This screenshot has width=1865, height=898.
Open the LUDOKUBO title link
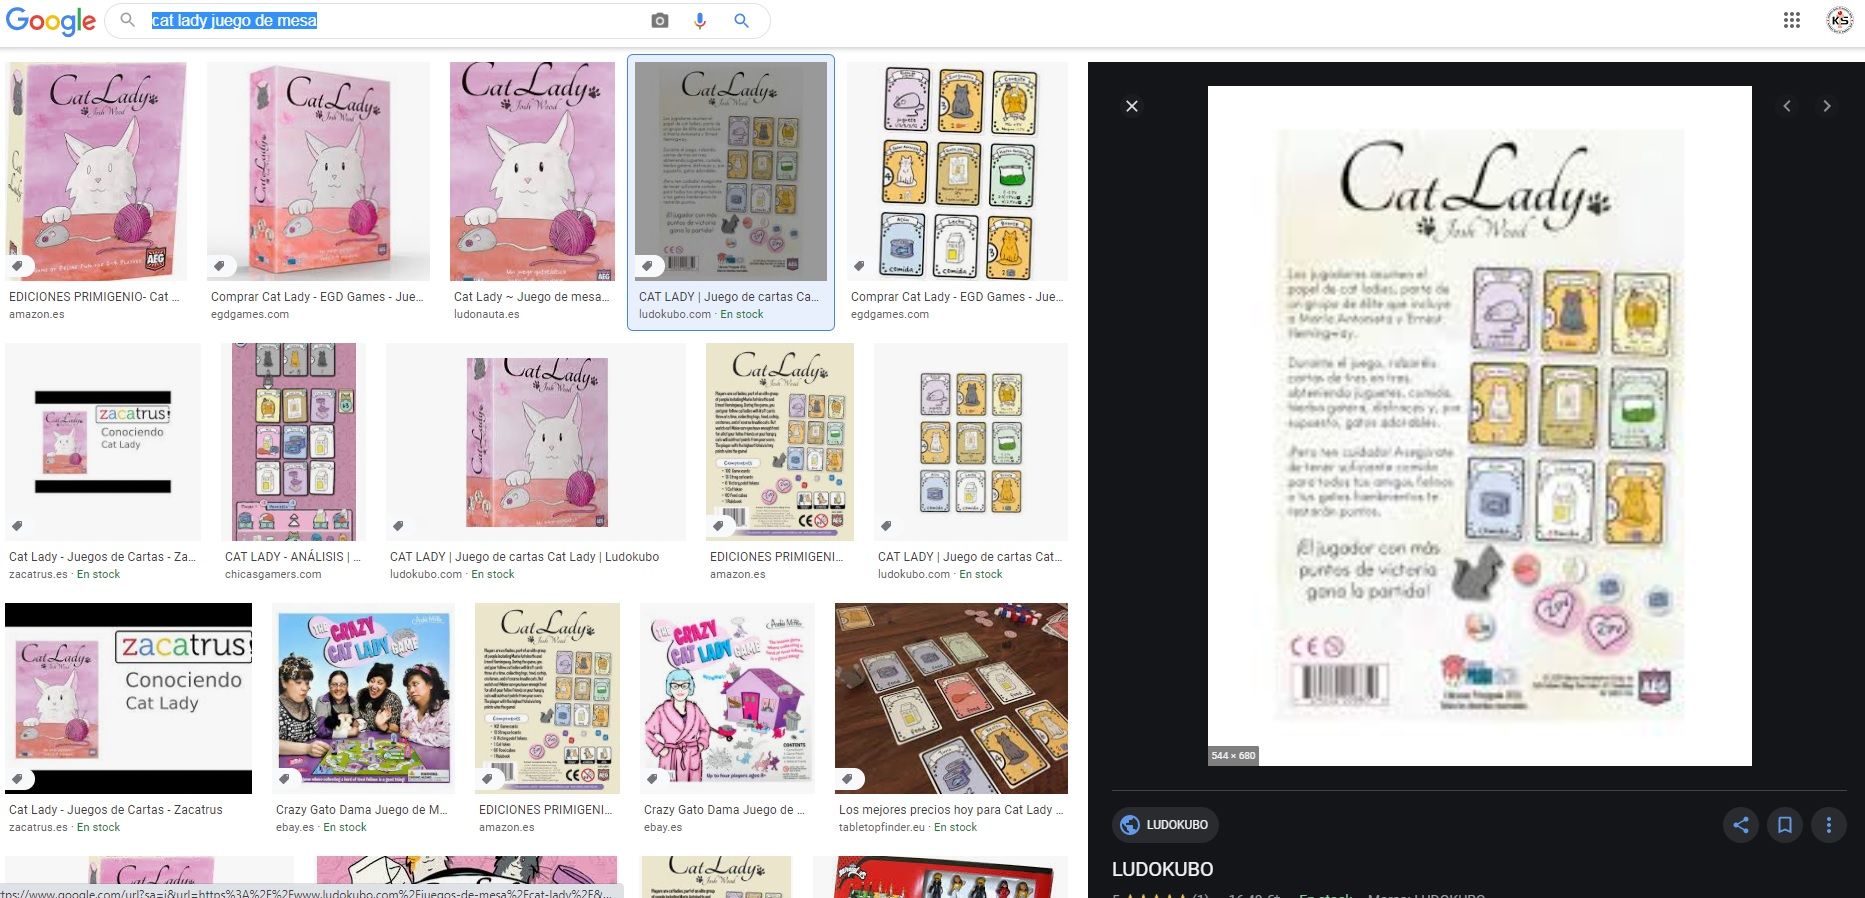tap(1162, 869)
